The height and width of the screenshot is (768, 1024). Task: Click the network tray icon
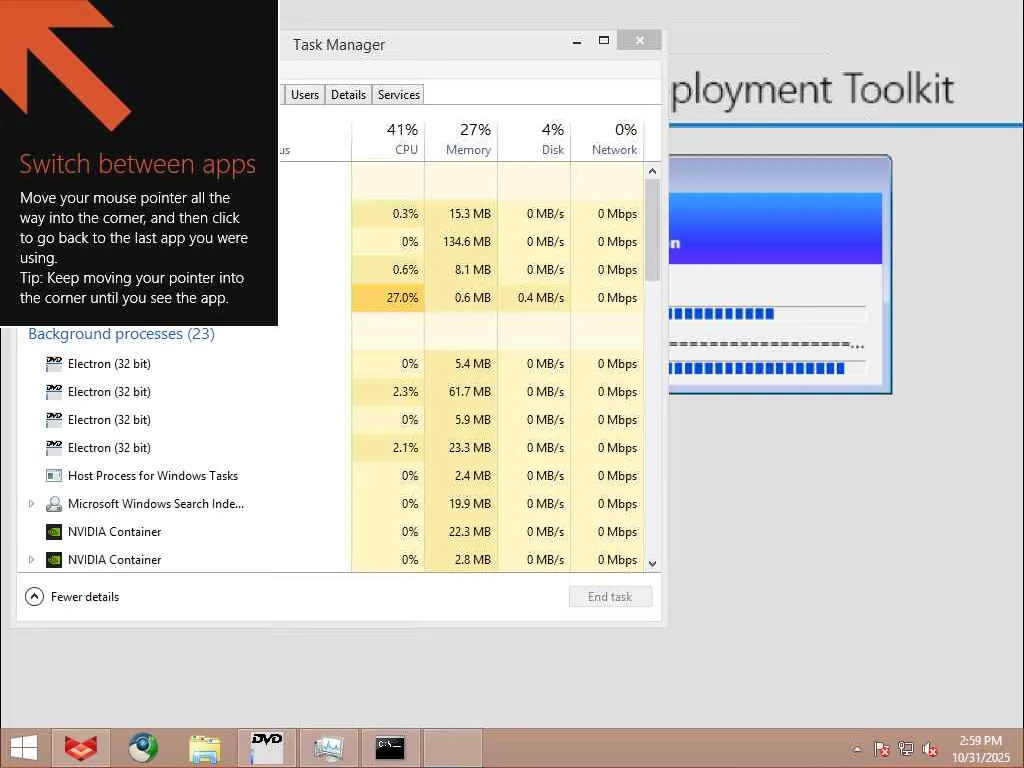coord(906,749)
